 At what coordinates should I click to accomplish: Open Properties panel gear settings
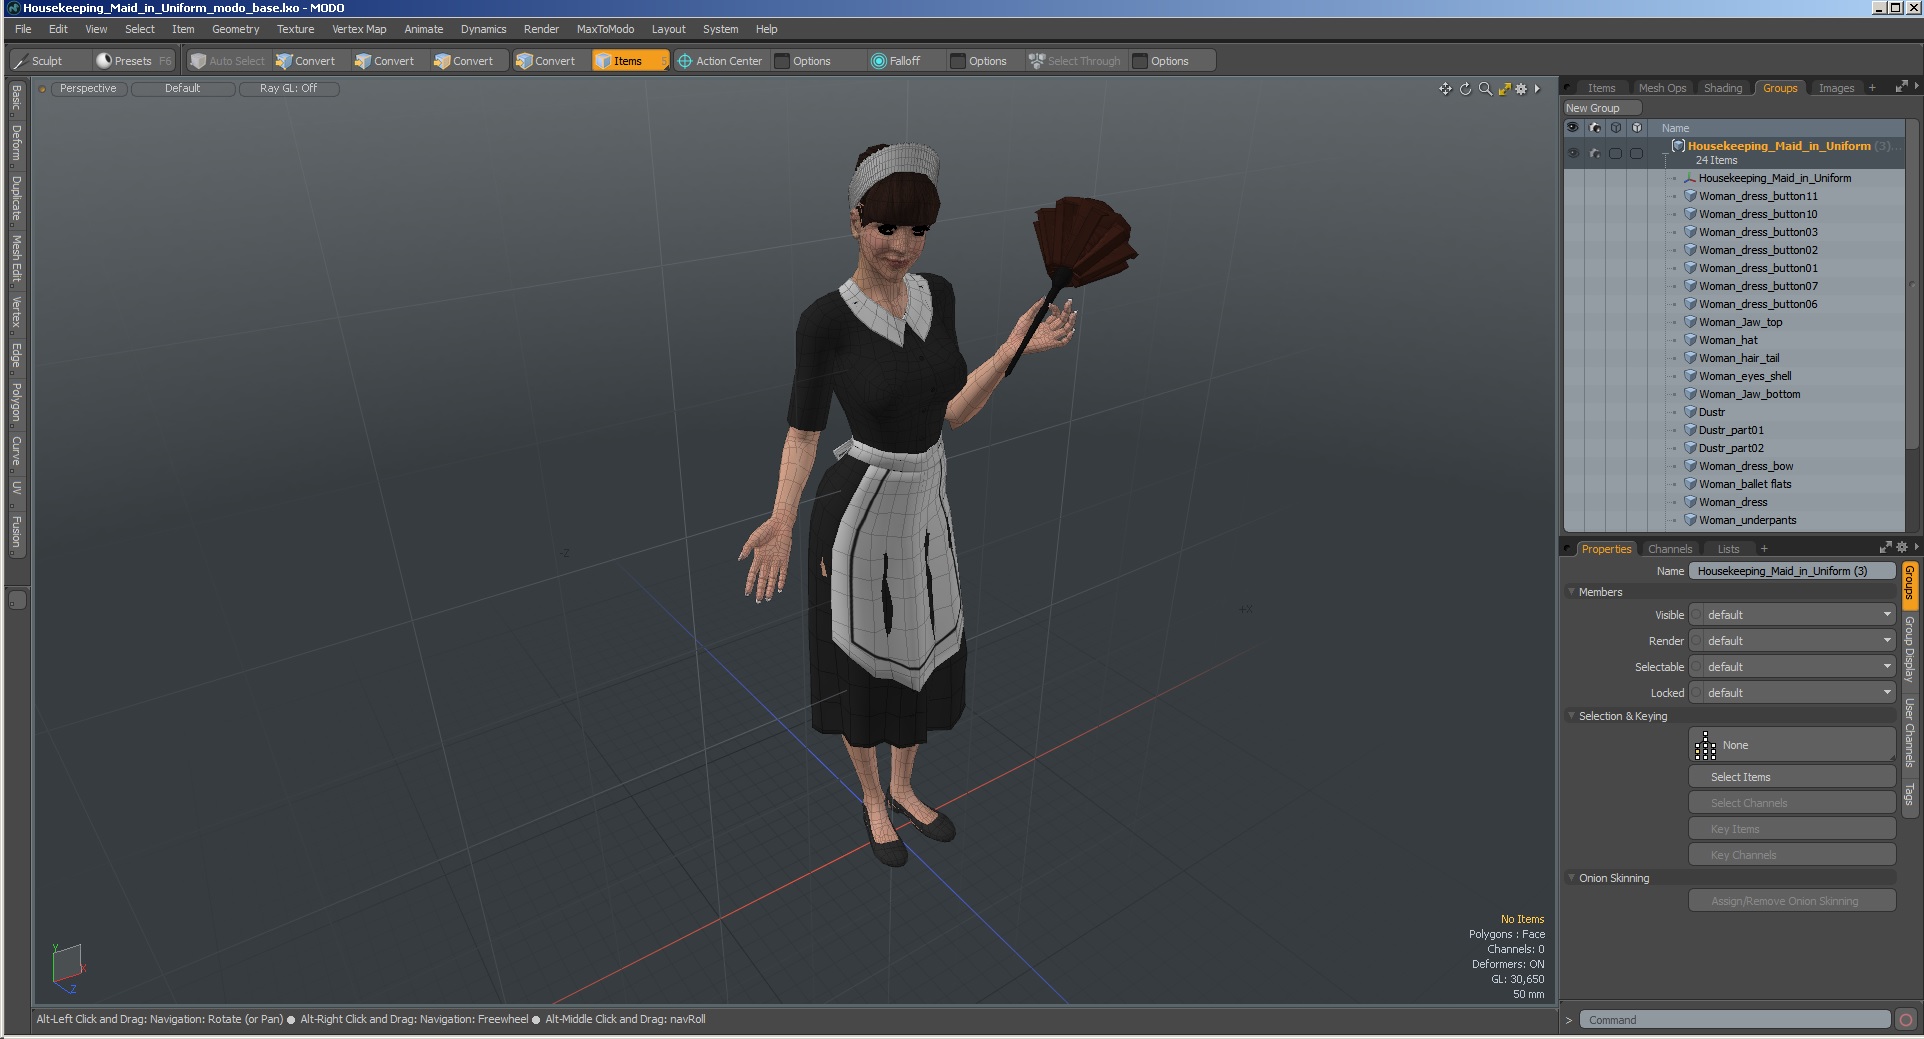[x=1901, y=548]
